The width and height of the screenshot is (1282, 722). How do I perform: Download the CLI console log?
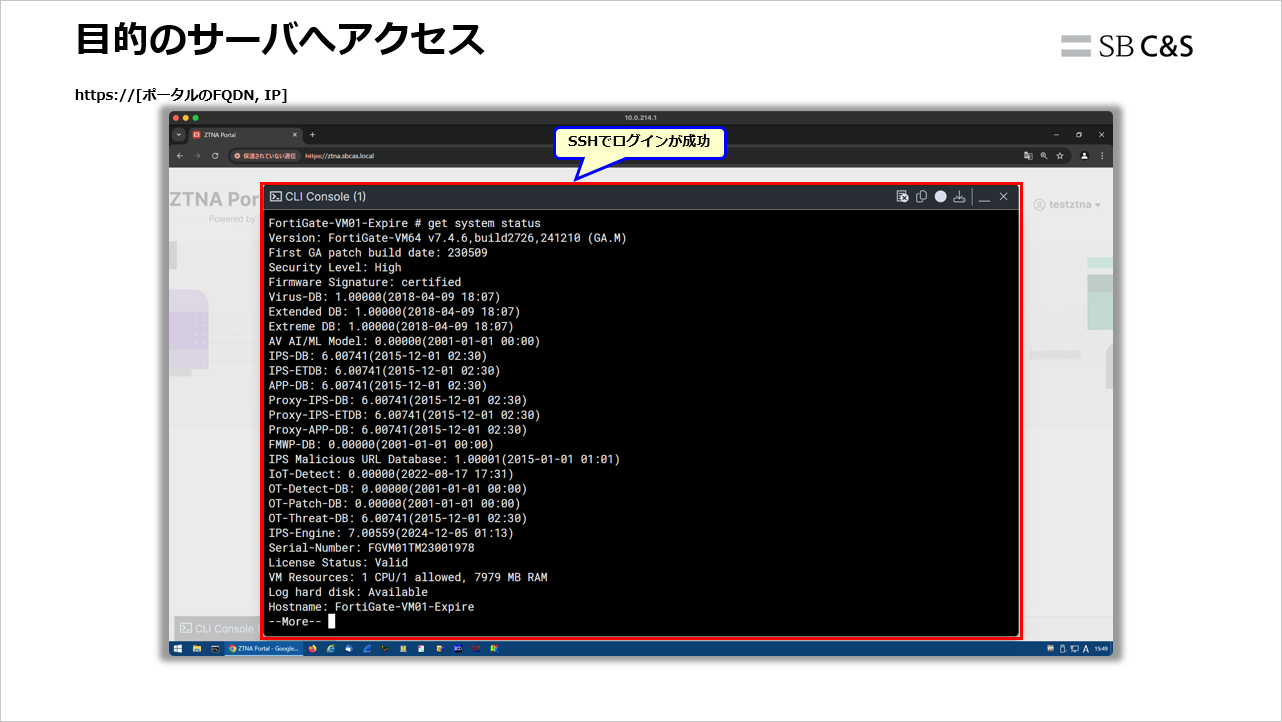[x=959, y=197]
